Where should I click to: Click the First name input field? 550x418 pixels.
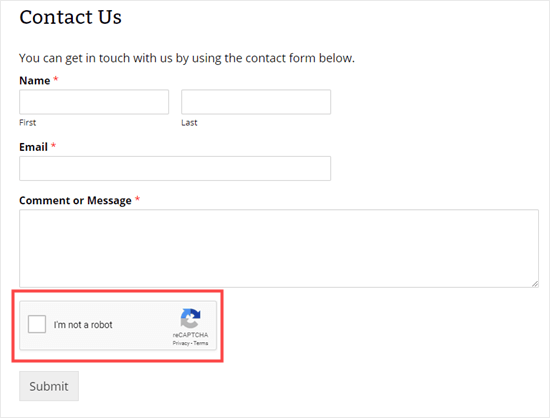[x=94, y=102]
